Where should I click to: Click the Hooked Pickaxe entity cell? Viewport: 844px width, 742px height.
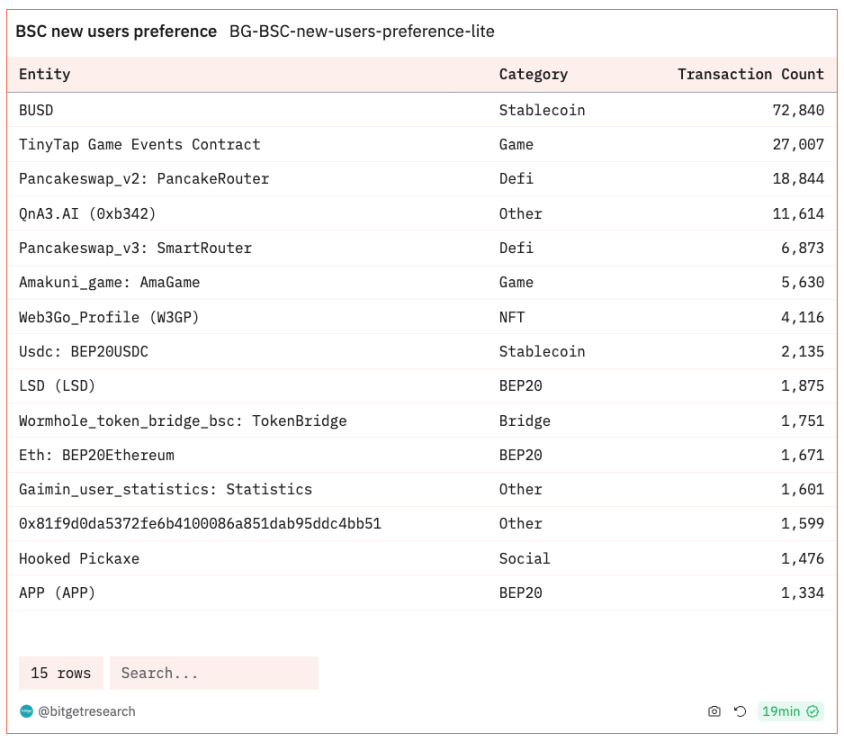(x=79, y=559)
